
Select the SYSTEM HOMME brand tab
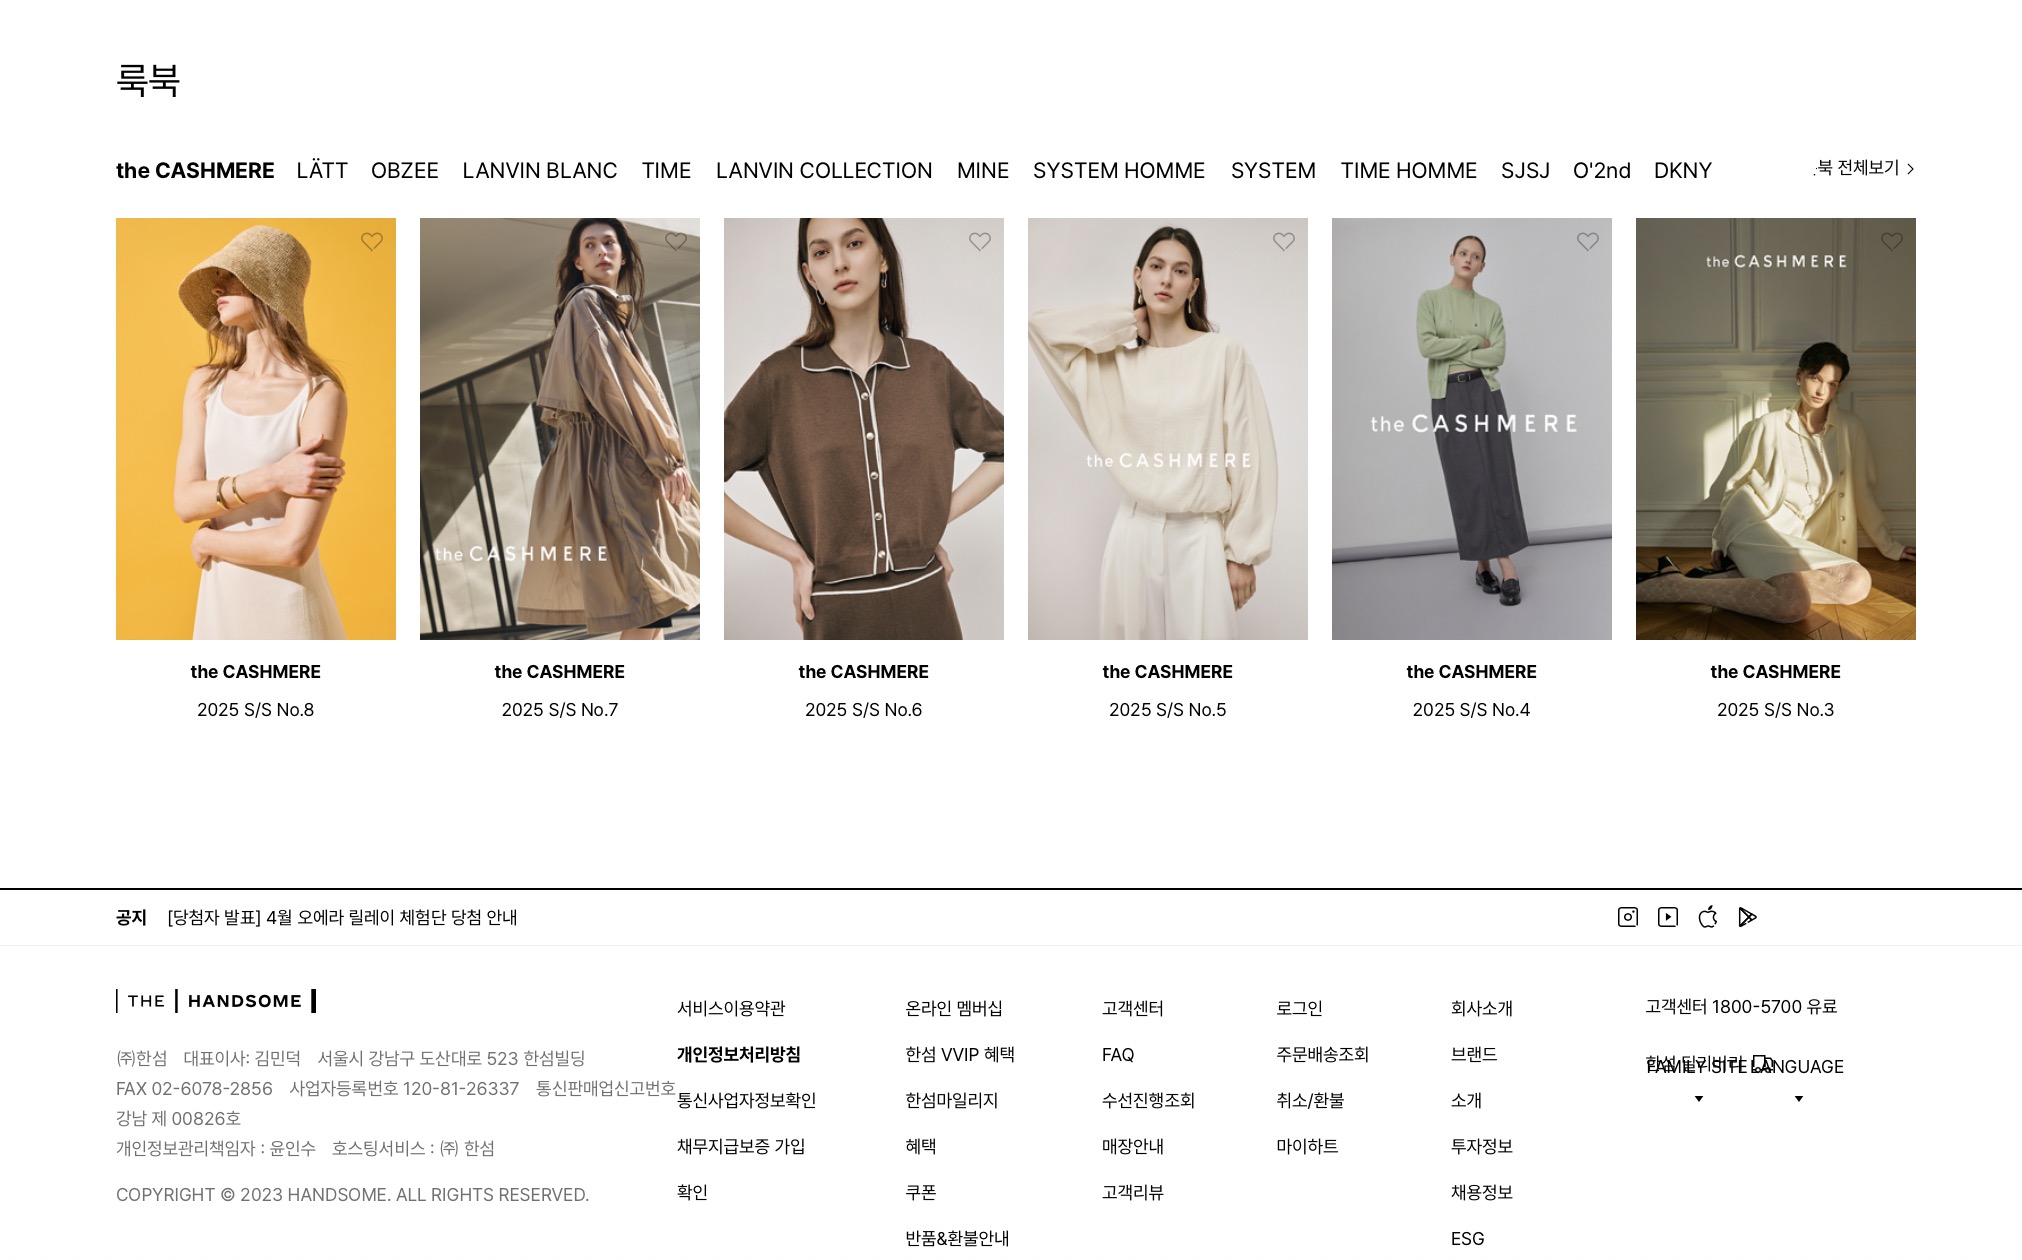point(1118,171)
